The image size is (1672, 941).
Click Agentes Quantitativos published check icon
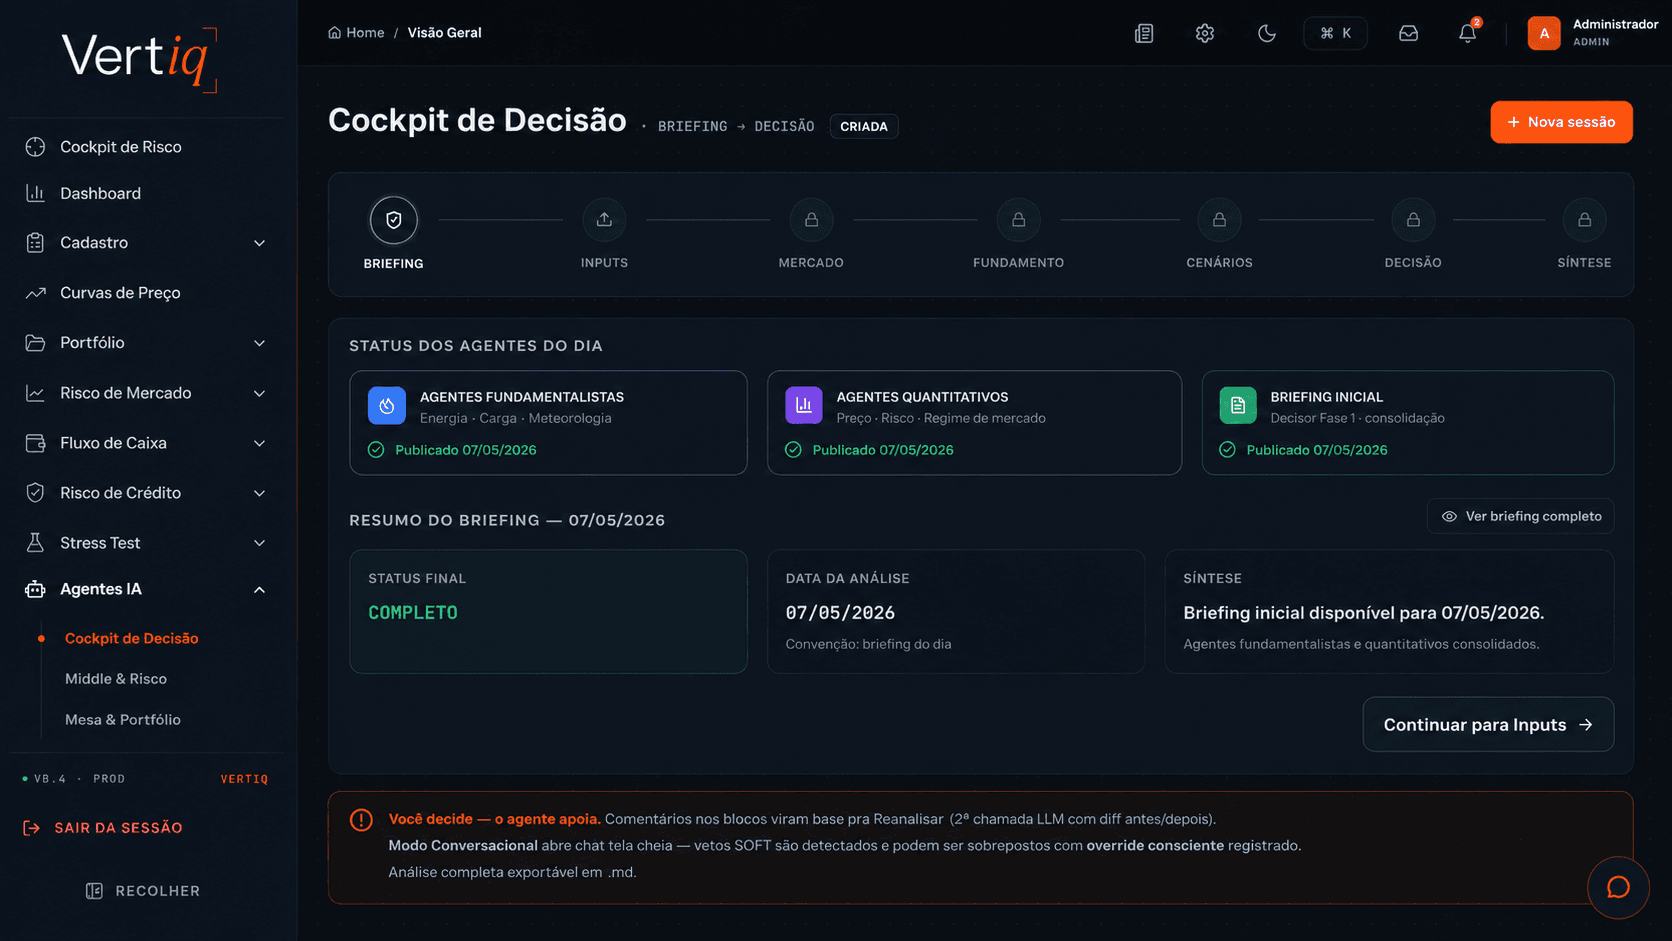(x=793, y=450)
